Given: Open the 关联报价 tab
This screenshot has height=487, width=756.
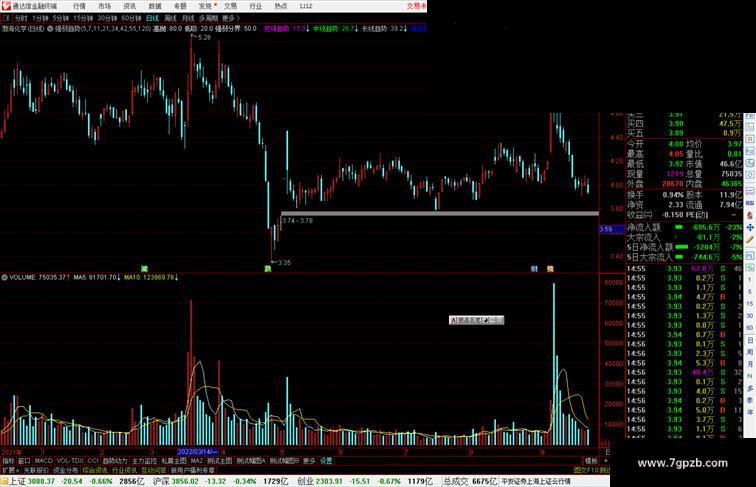Looking at the screenshot, I should pyautogui.click(x=36, y=470).
